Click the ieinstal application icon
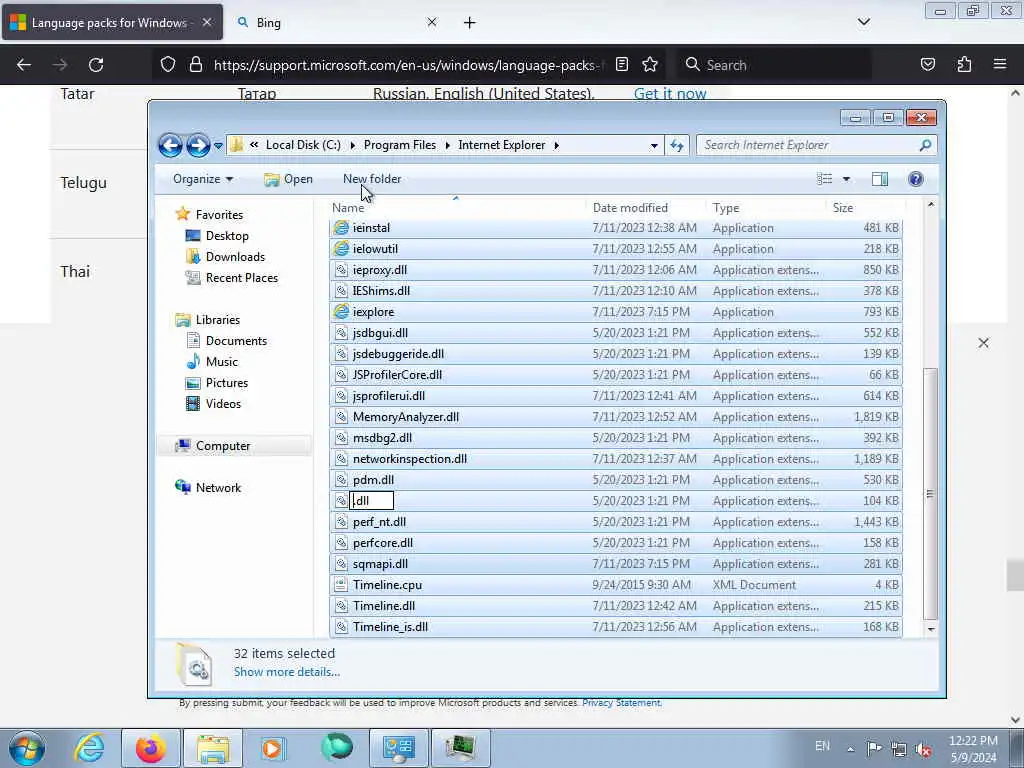Image resolution: width=1024 pixels, height=768 pixels. tap(341, 228)
